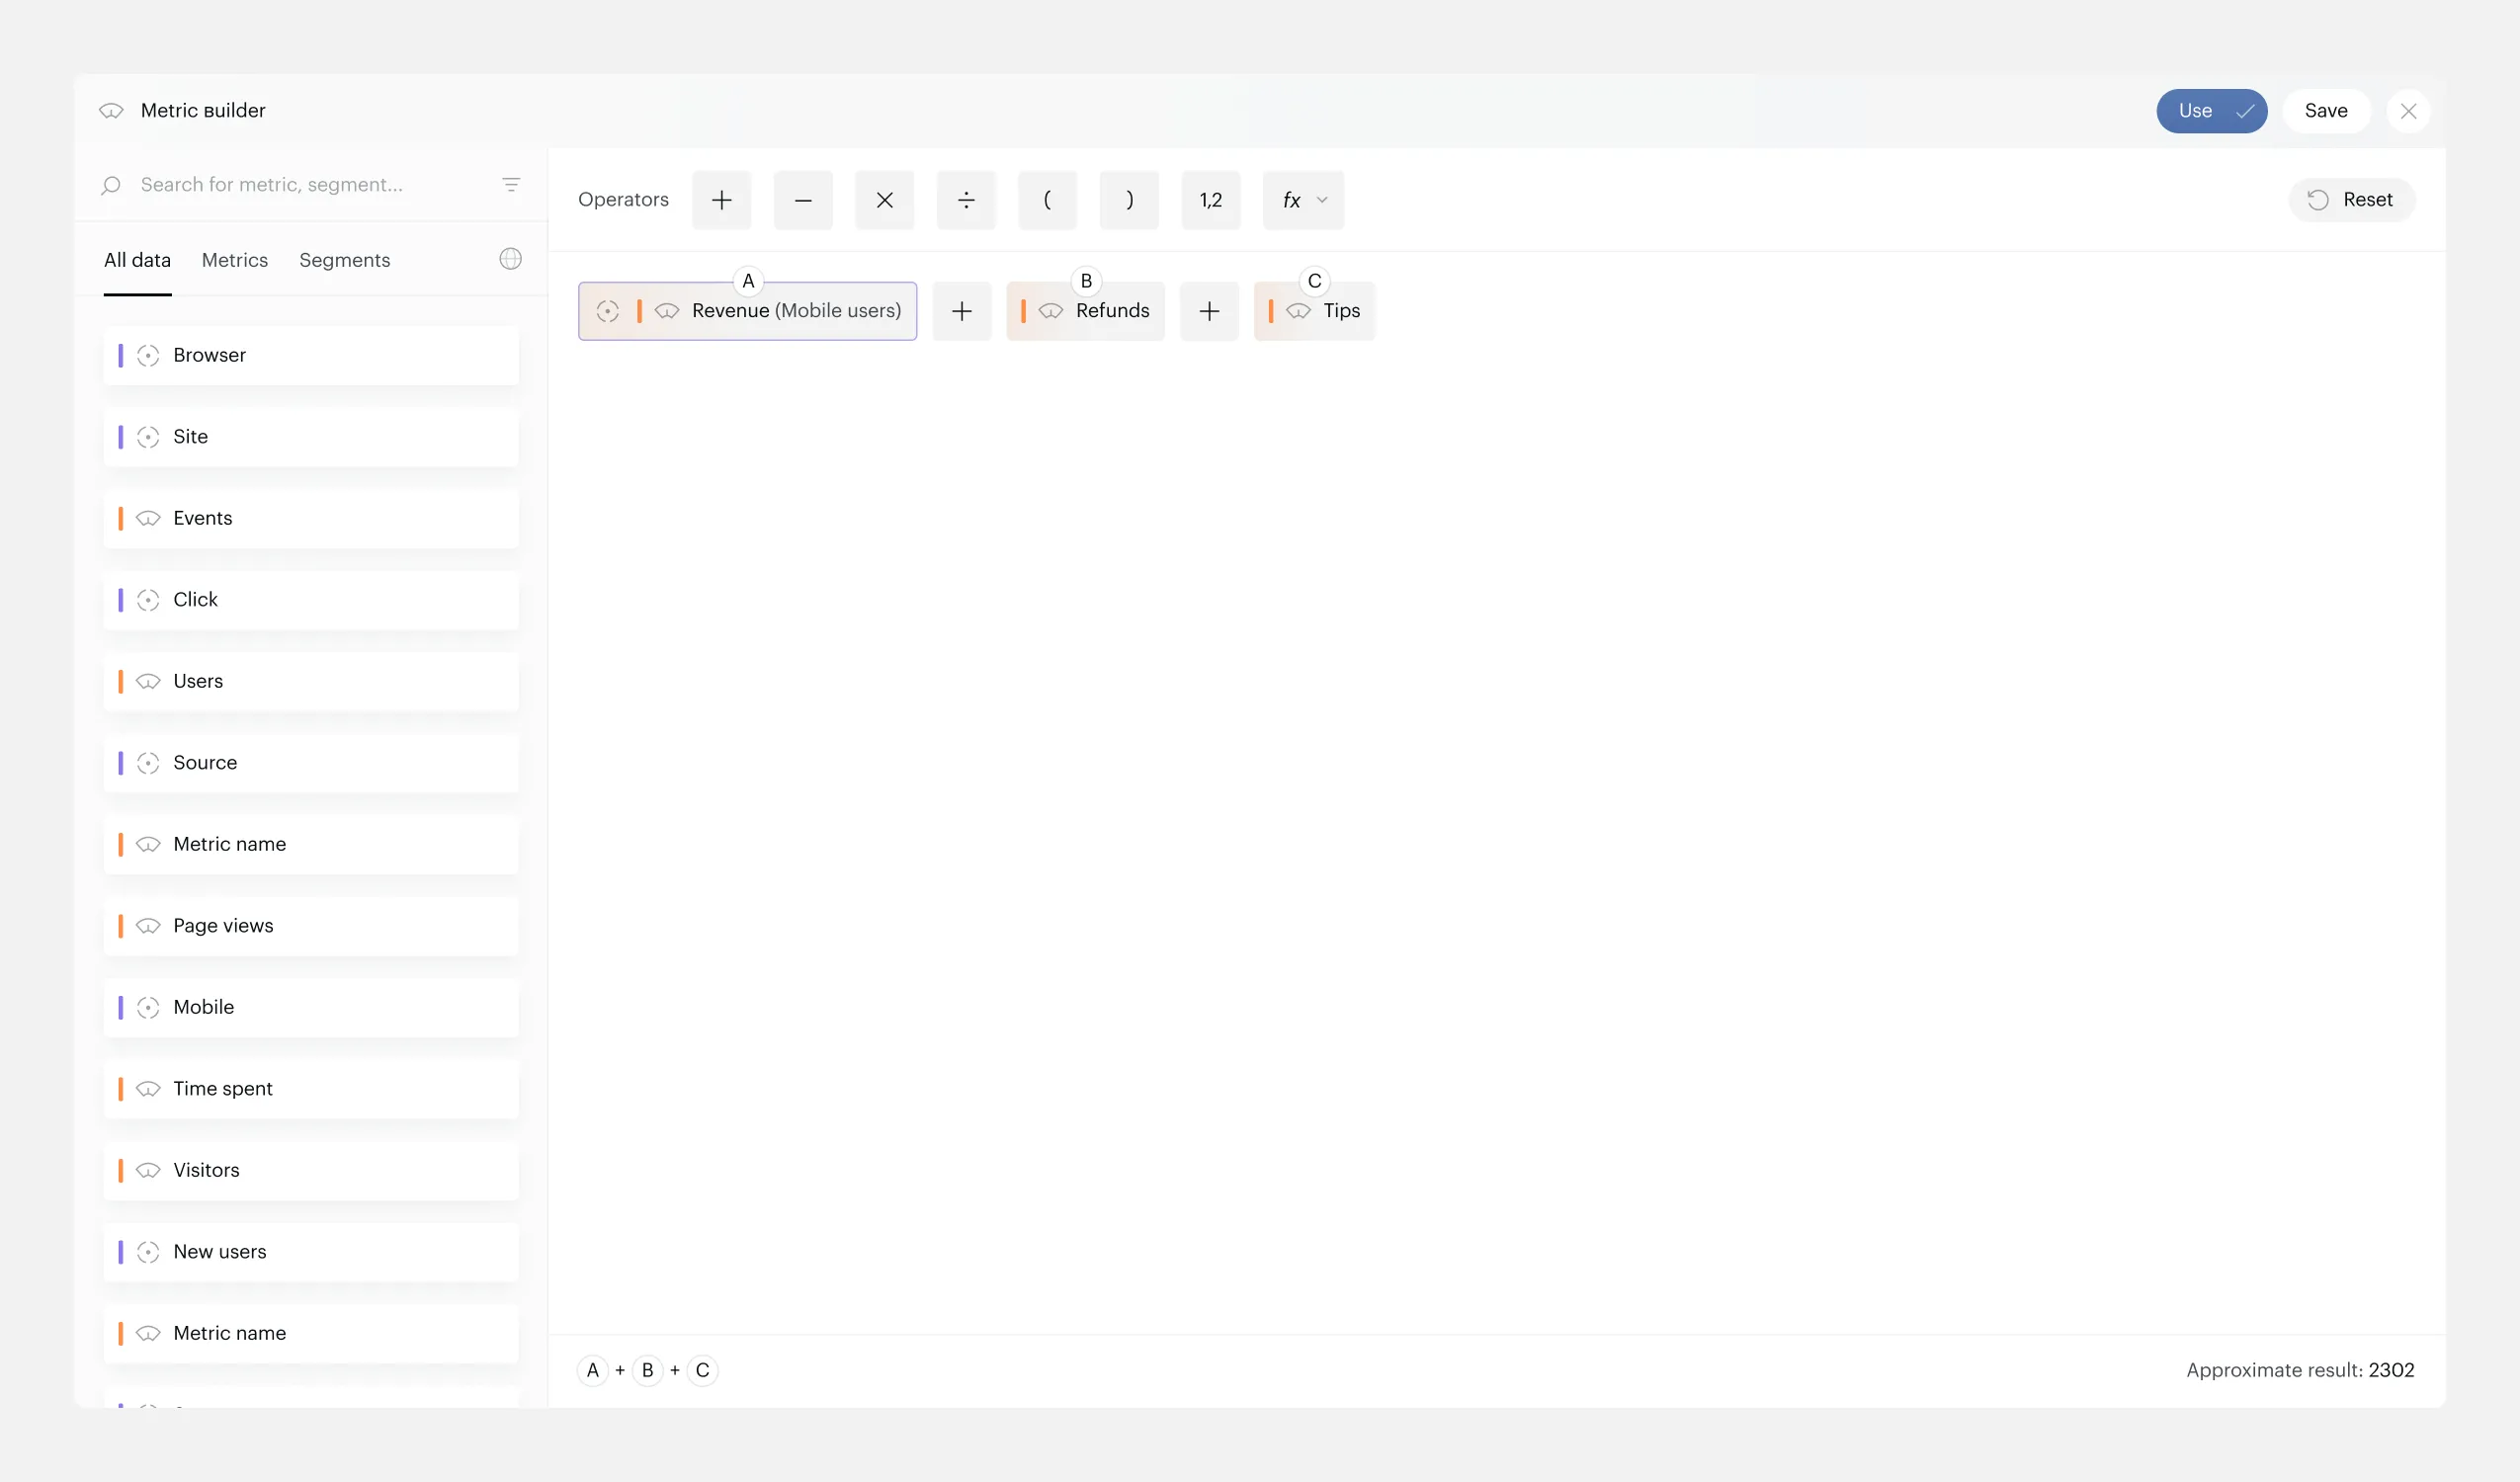
Task: Click the Page views metric icon
Action: pos(148,926)
